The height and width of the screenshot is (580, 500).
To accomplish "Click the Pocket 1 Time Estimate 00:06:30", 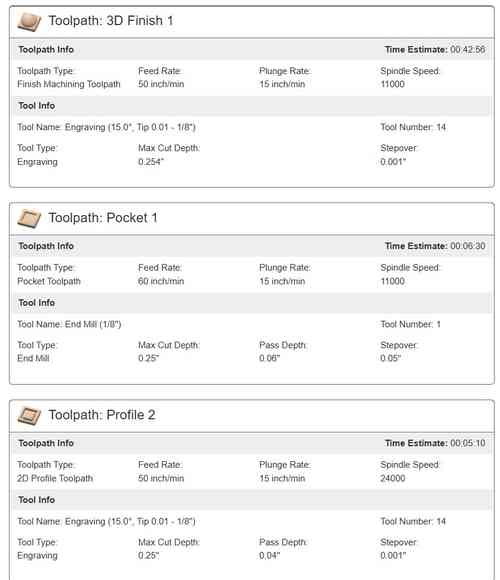I will point(467,246).
